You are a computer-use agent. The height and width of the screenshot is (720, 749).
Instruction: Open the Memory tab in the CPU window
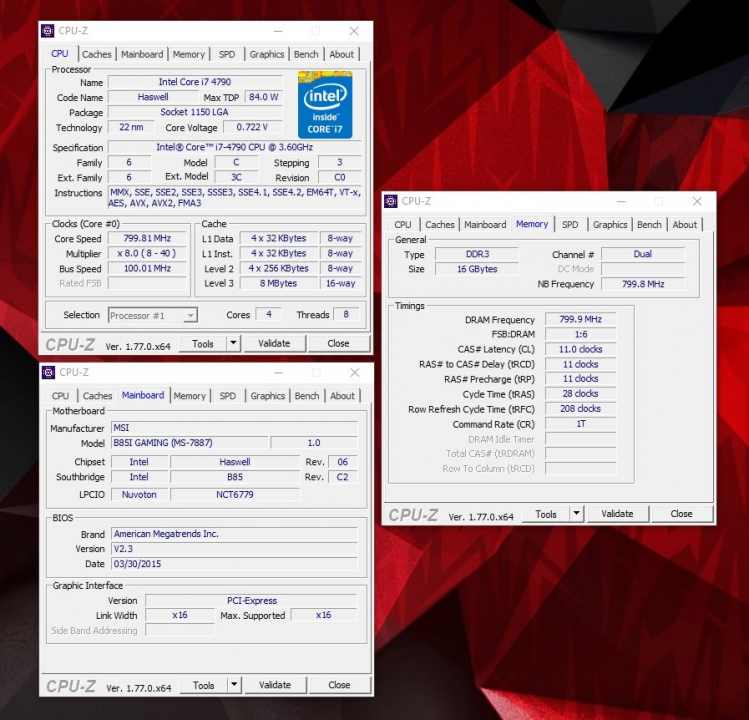[189, 54]
